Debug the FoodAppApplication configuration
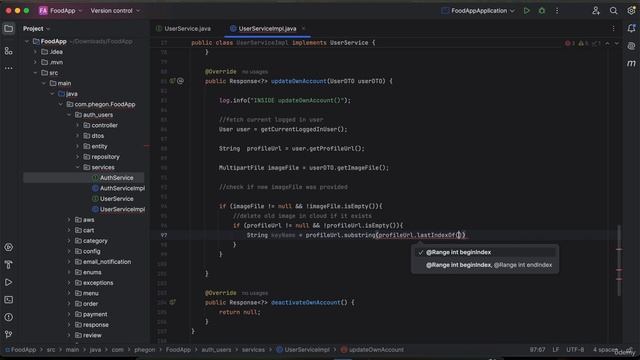Image resolution: width=640 pixels, height=360 pixels. pos(542,11)
